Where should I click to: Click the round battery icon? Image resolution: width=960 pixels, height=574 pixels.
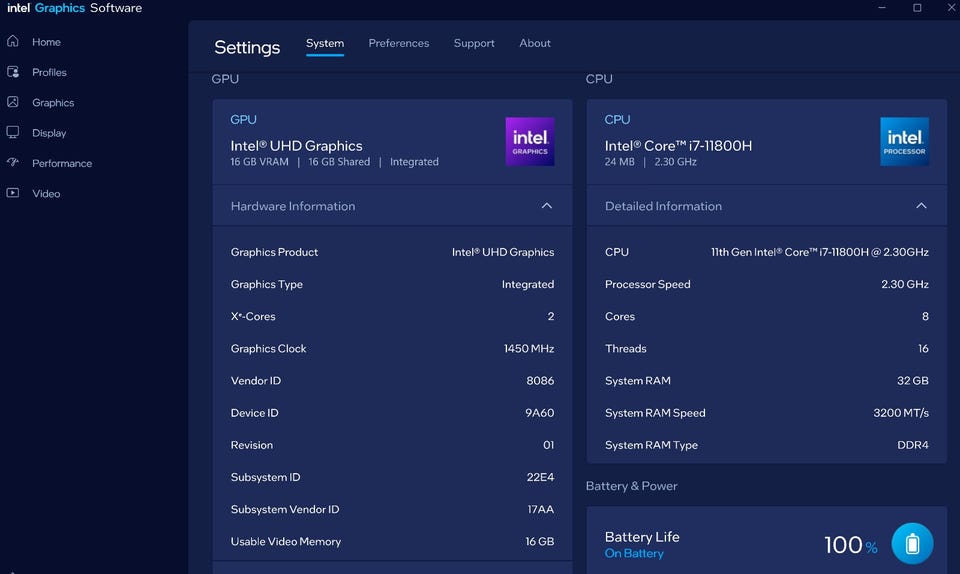912,543
